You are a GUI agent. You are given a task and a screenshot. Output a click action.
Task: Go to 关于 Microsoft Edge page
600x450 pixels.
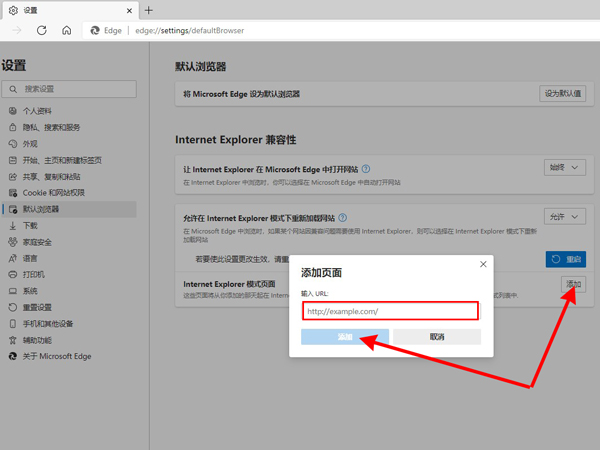[56, 356]
